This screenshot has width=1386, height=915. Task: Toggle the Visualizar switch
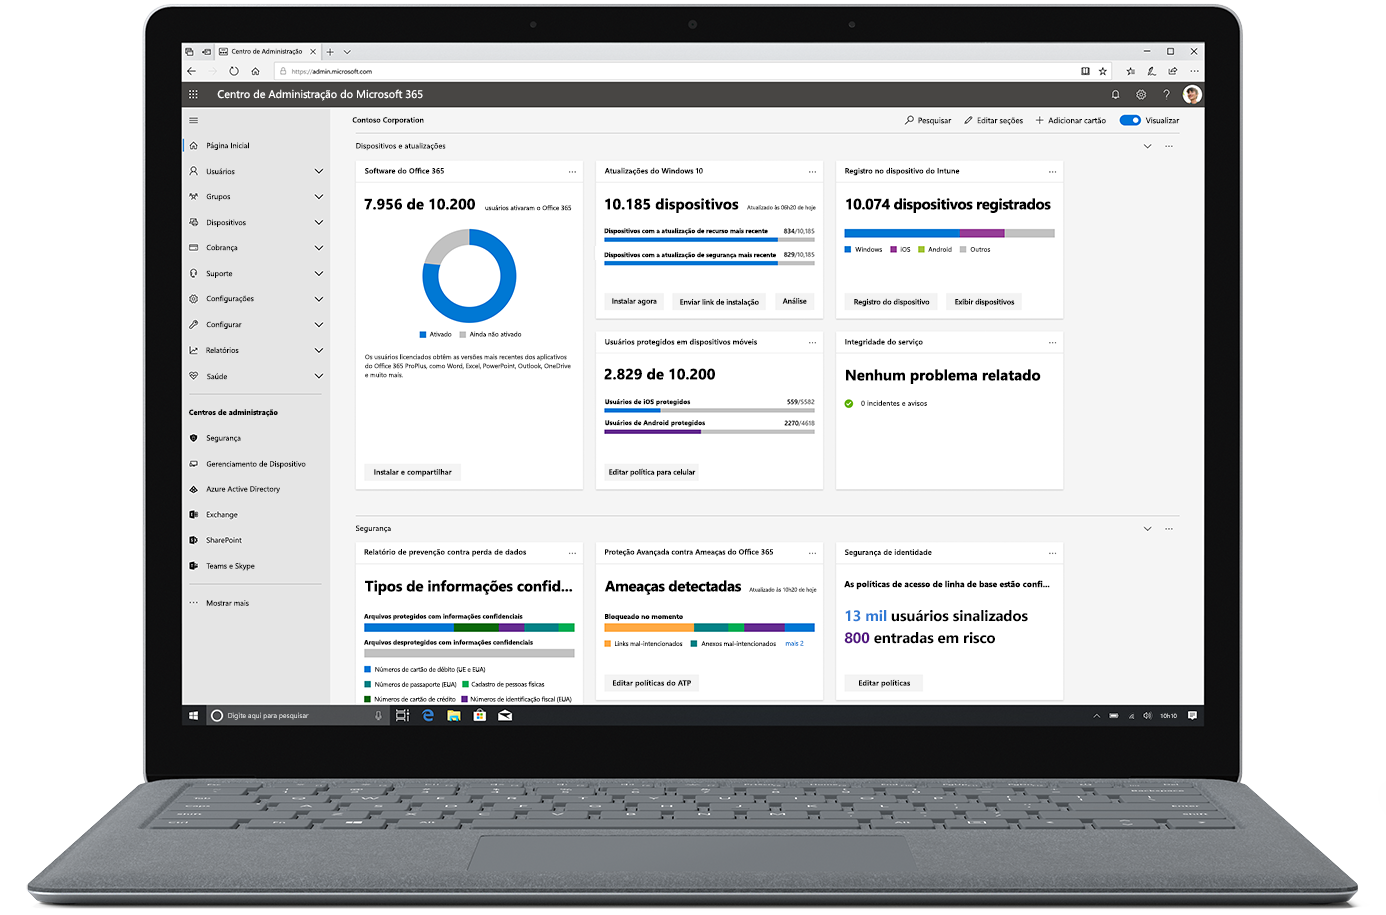click(1130, 120)
